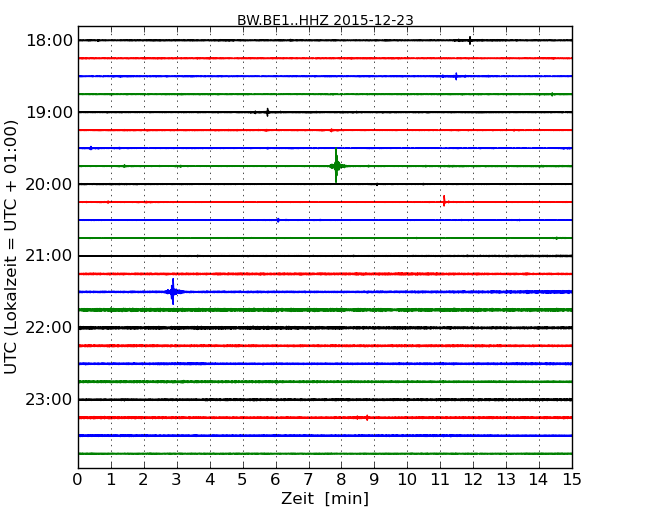650x520 pixels.
Task: Click the UTC Lokalzeit y-axis label
Action: point(10,247)
